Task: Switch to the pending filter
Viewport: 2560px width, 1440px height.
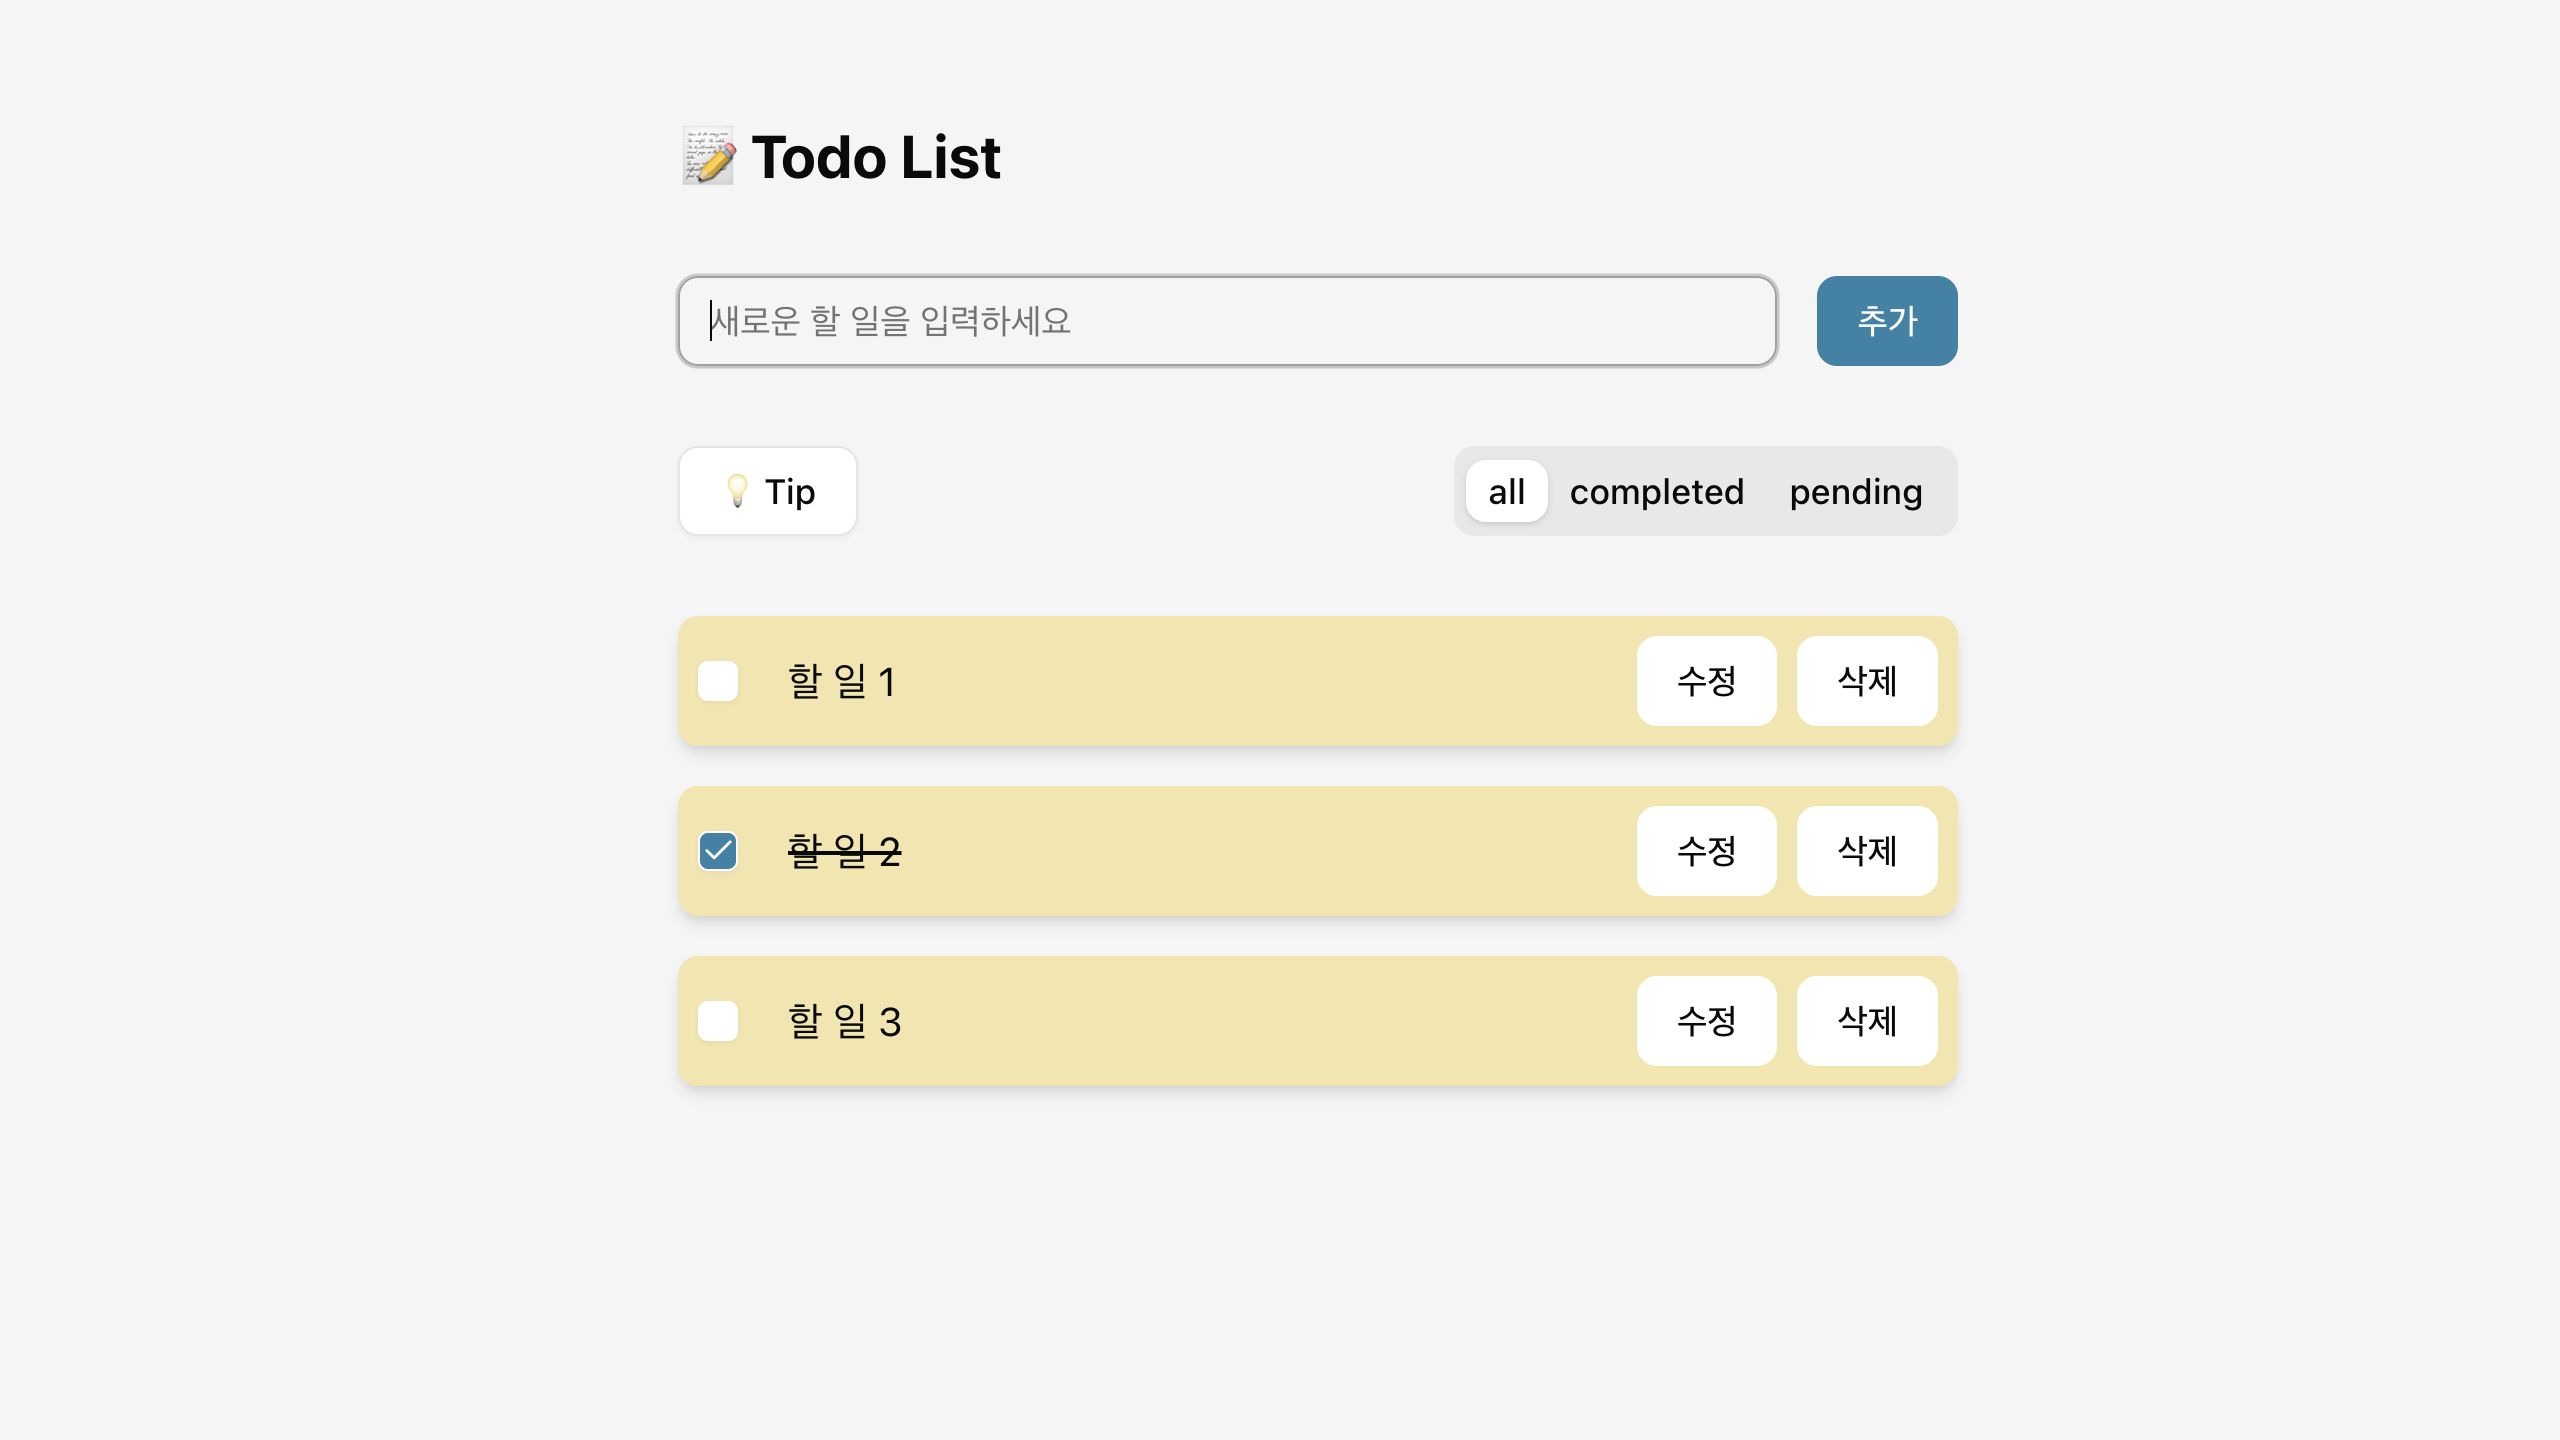Action: (1855, 491)
